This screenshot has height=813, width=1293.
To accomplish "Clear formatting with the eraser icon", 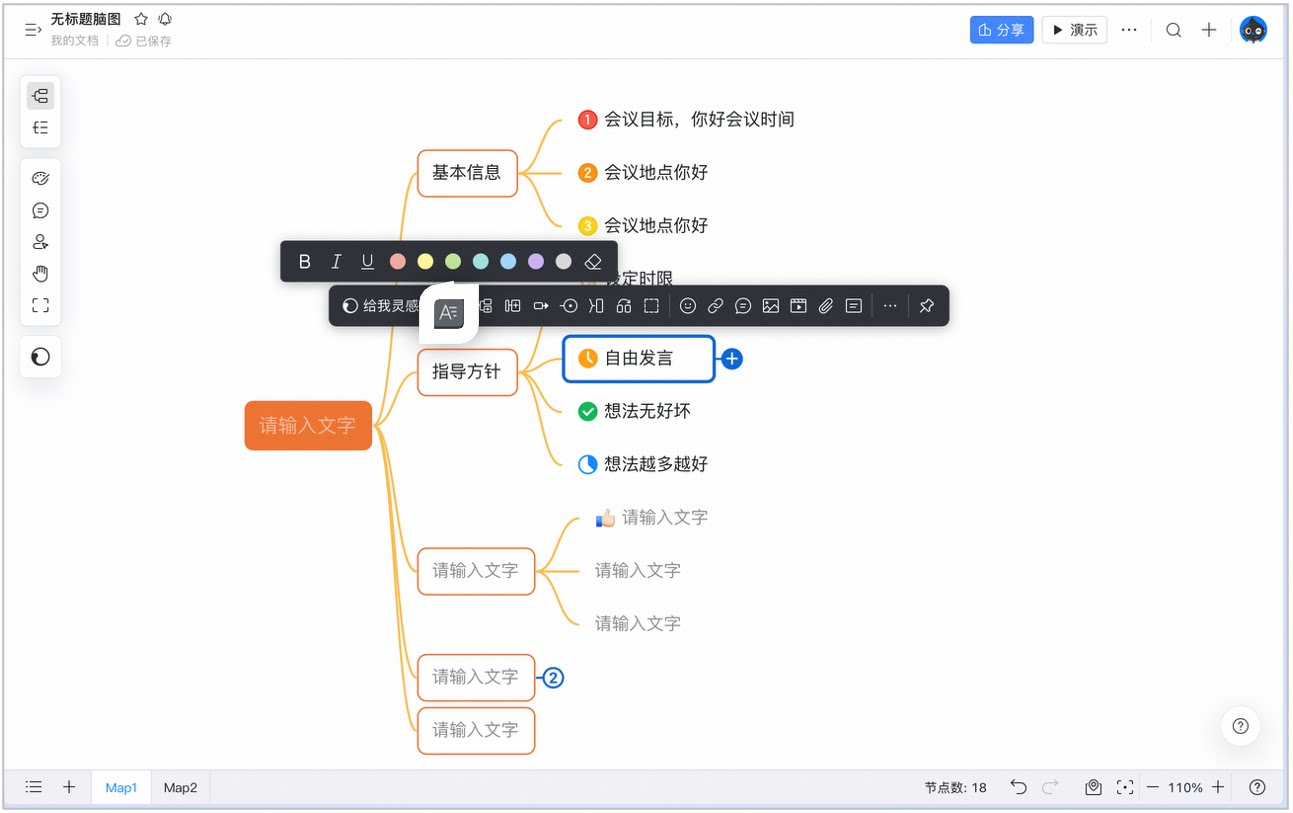I will (593, 262).
